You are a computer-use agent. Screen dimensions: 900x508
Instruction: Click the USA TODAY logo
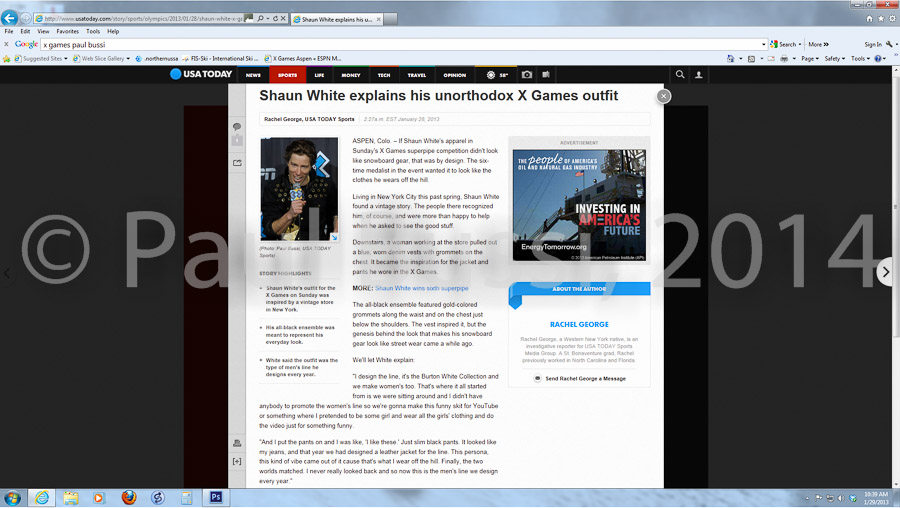pyautogui.click(x=201, y=74)
